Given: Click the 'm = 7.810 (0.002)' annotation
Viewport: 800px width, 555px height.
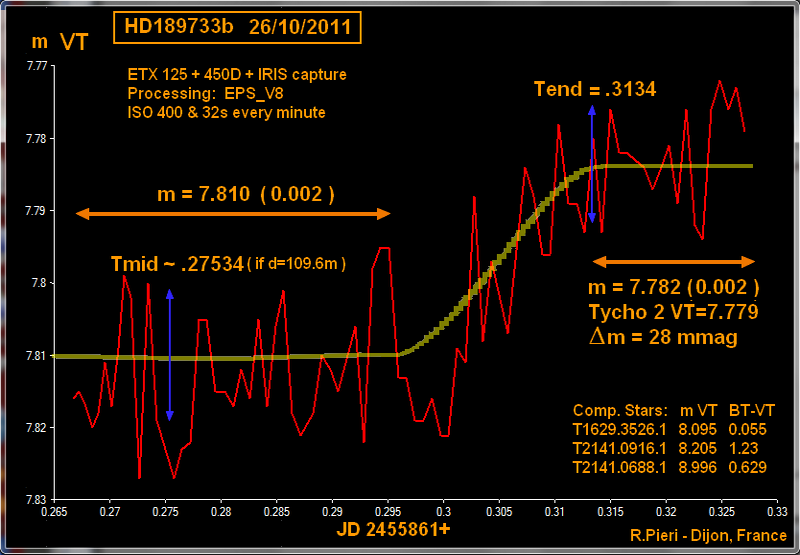Looking at the screenshot, I should tap(246, 194).
